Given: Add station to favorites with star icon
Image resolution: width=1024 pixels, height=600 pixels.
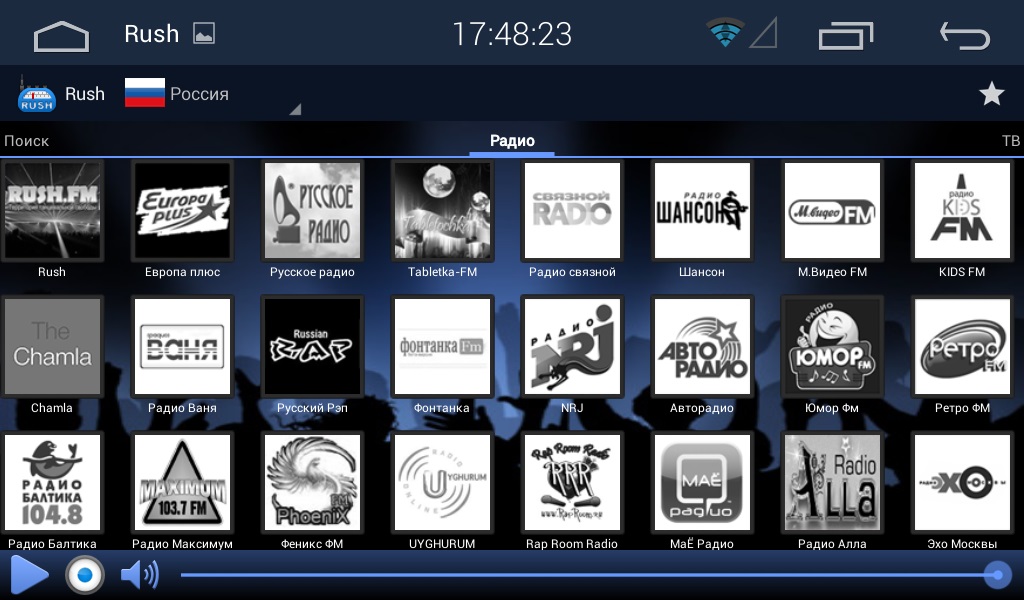Looking at the screenshot, I should tap(991, 94).
